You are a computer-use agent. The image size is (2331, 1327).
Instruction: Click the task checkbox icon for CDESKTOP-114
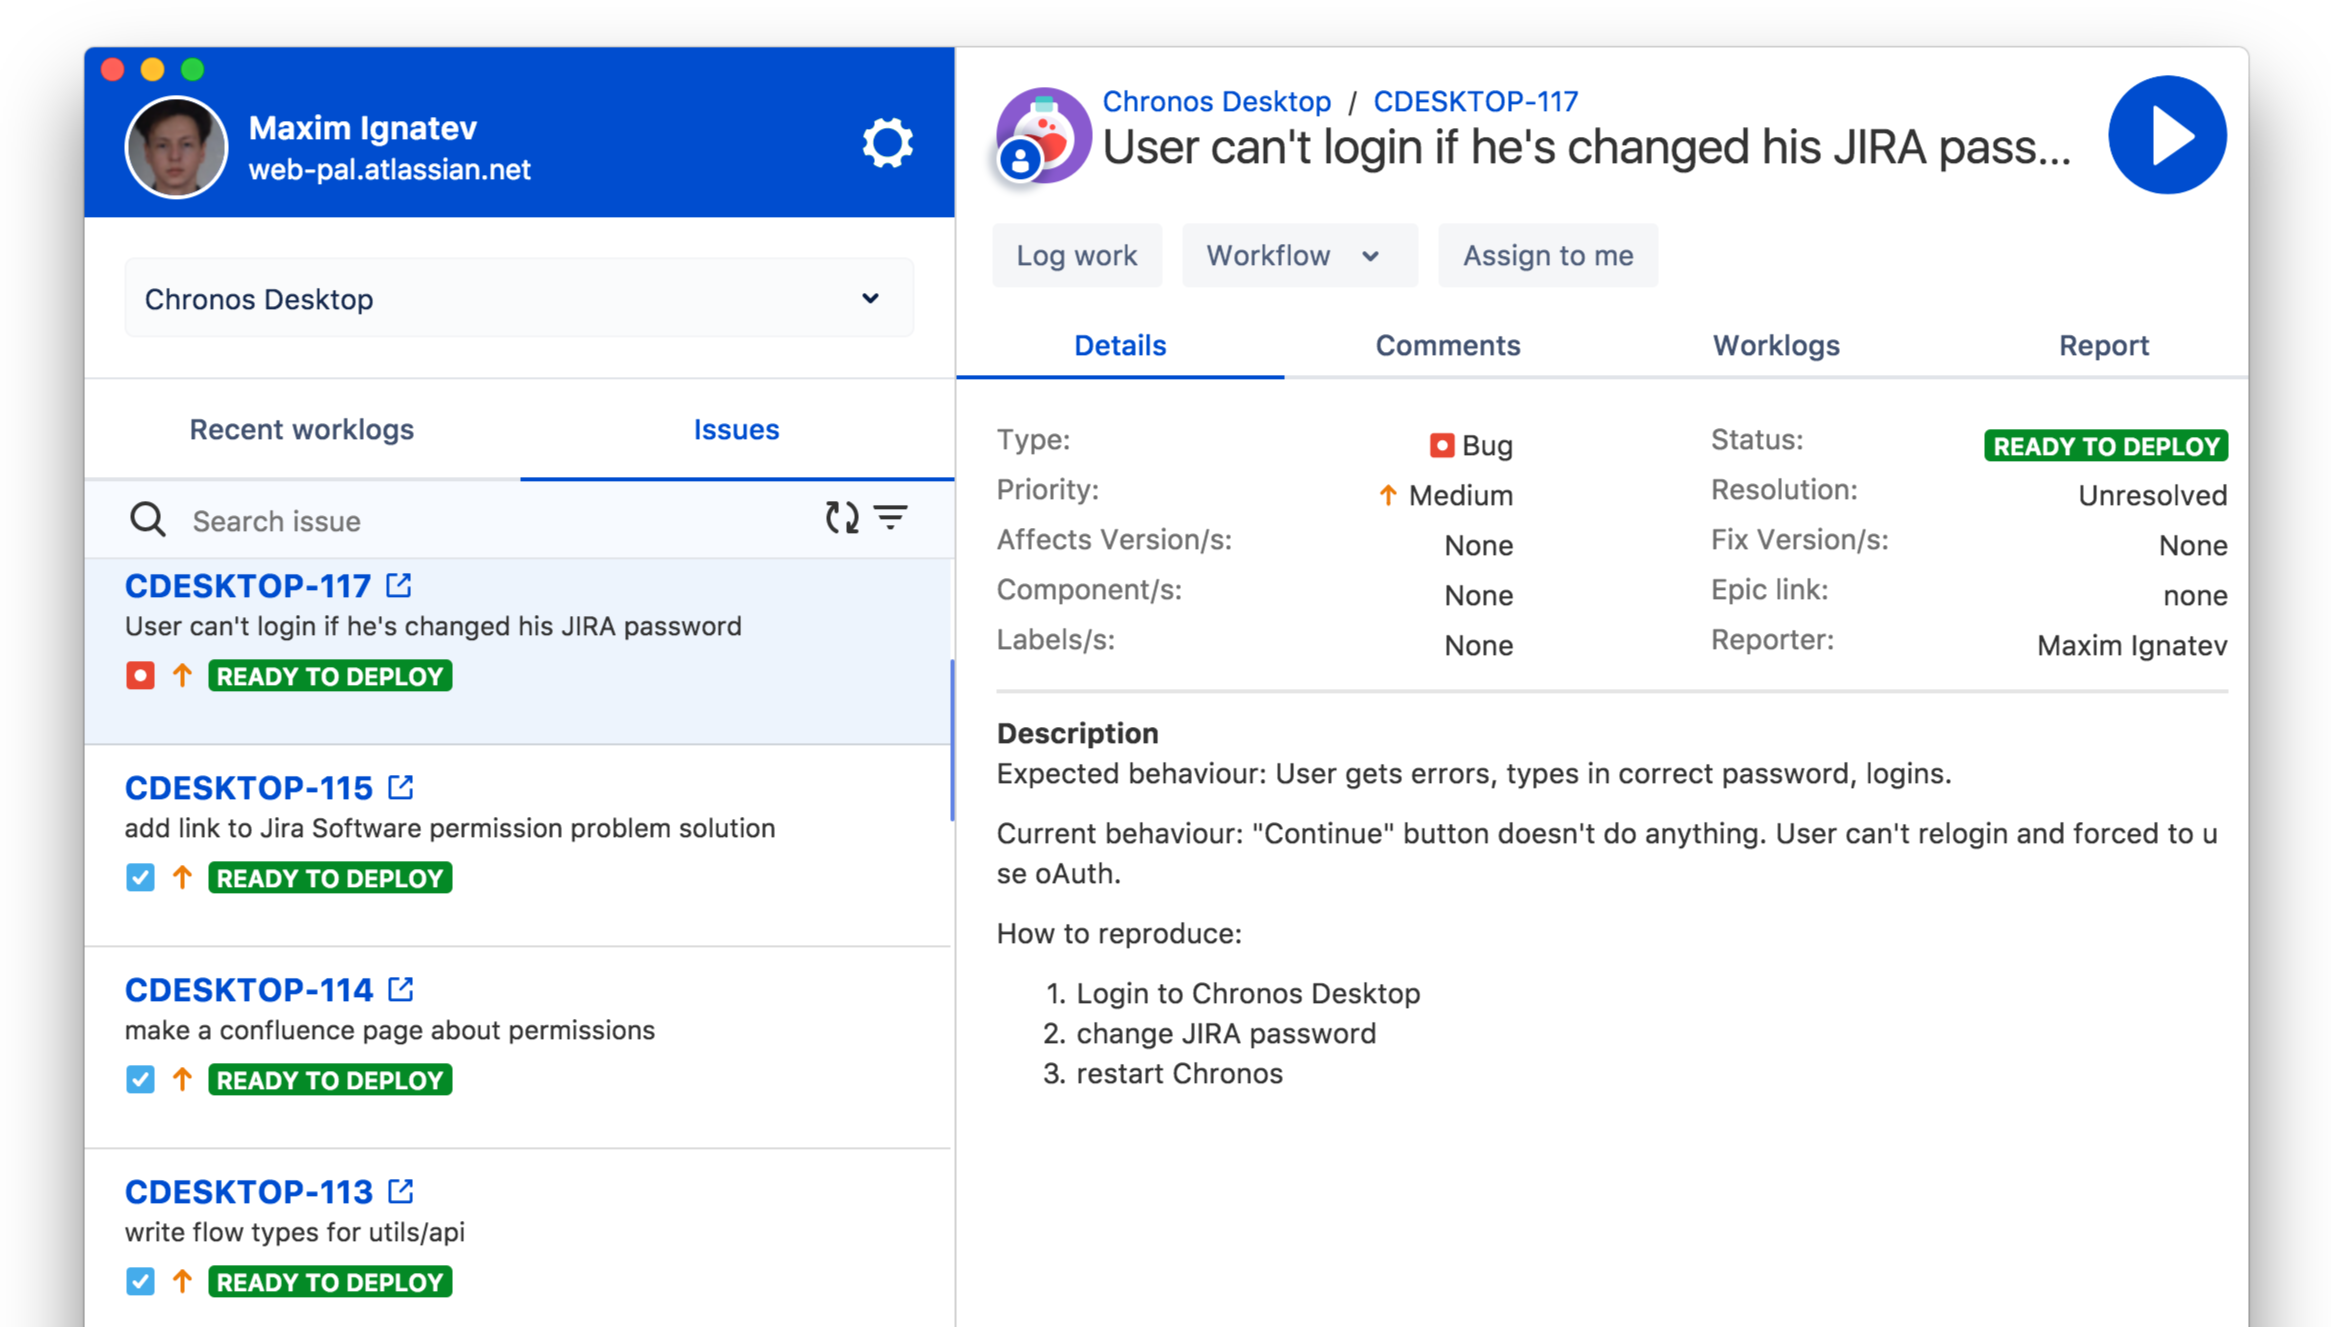140,1079
